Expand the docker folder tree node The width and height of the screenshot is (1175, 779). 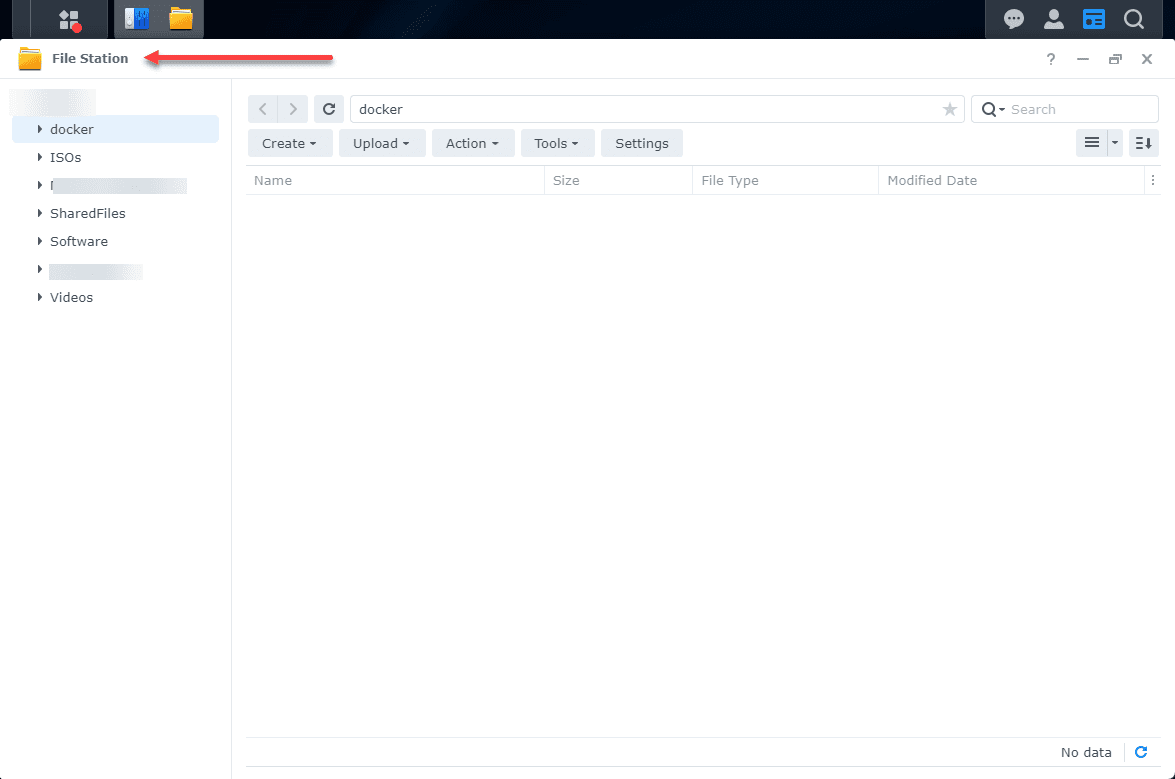(x=40, y=129)
